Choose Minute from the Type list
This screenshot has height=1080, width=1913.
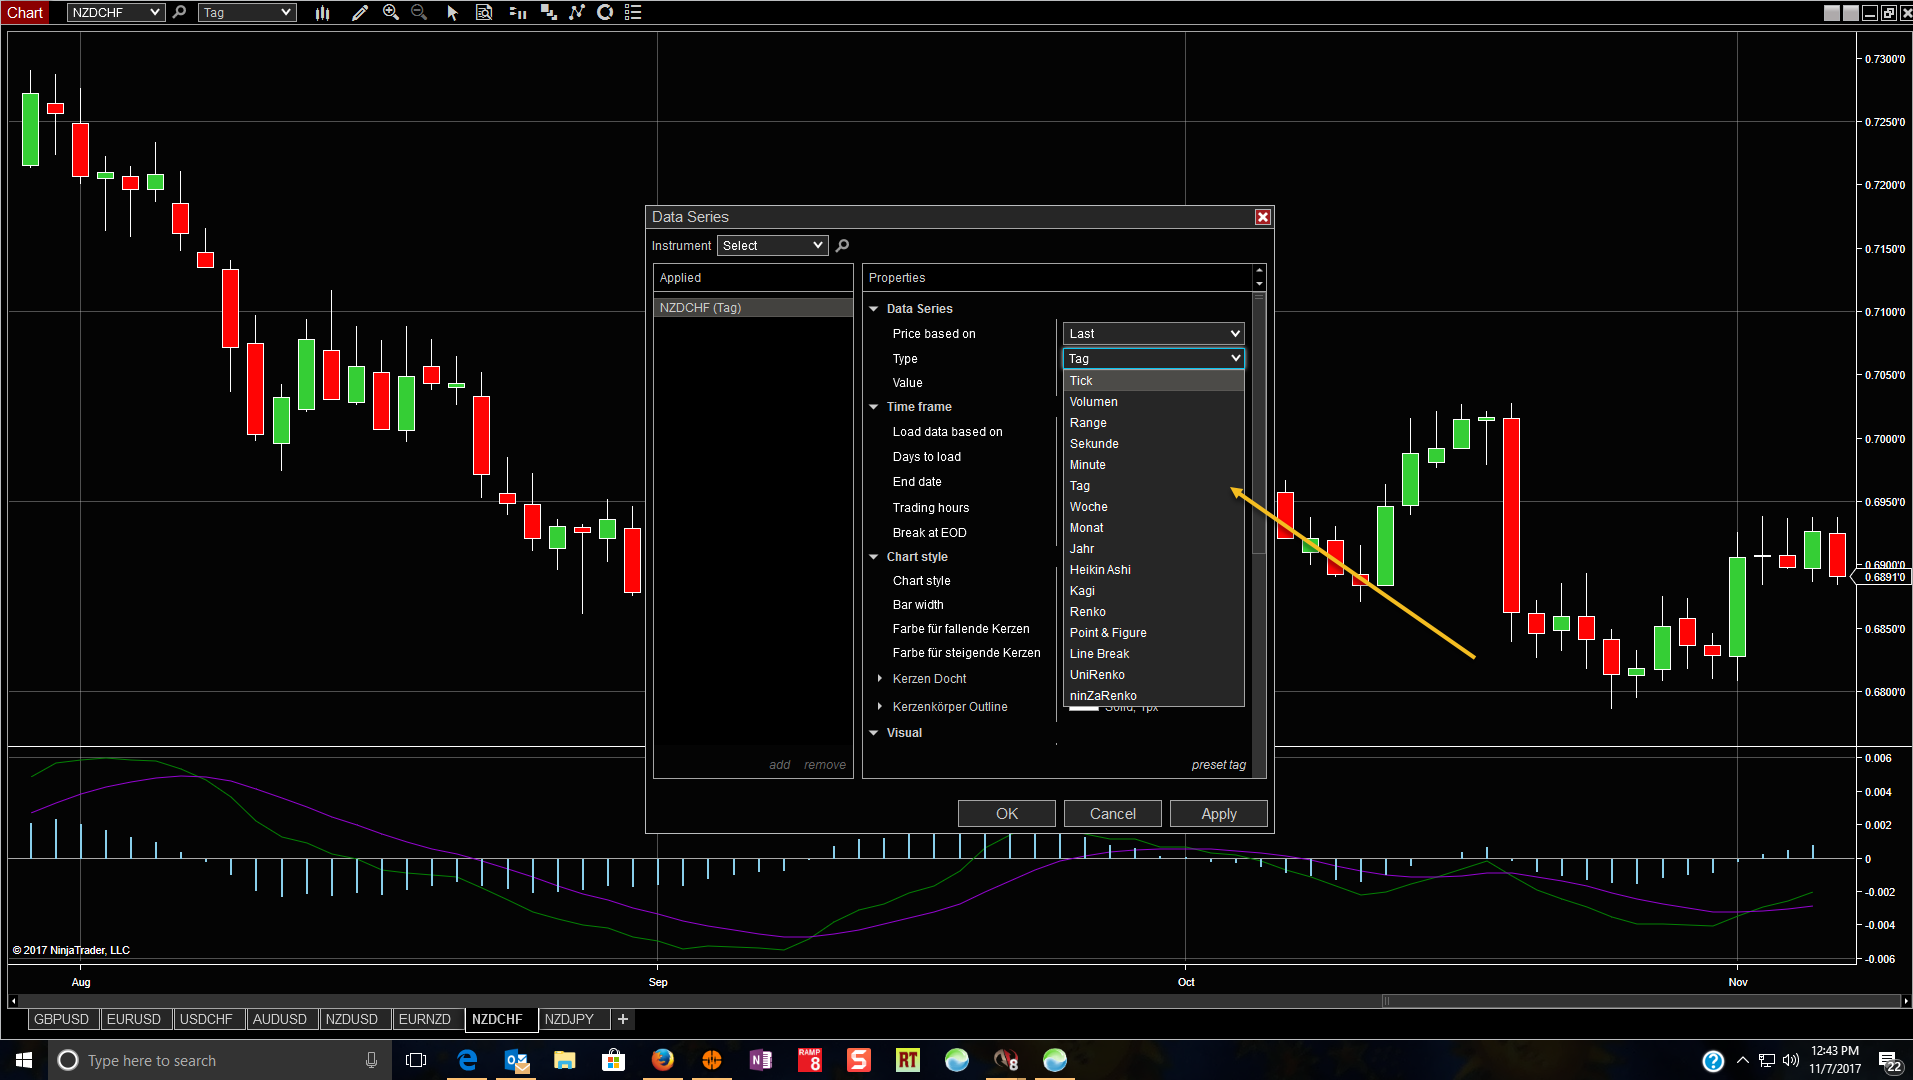(x=1153, y=465)
